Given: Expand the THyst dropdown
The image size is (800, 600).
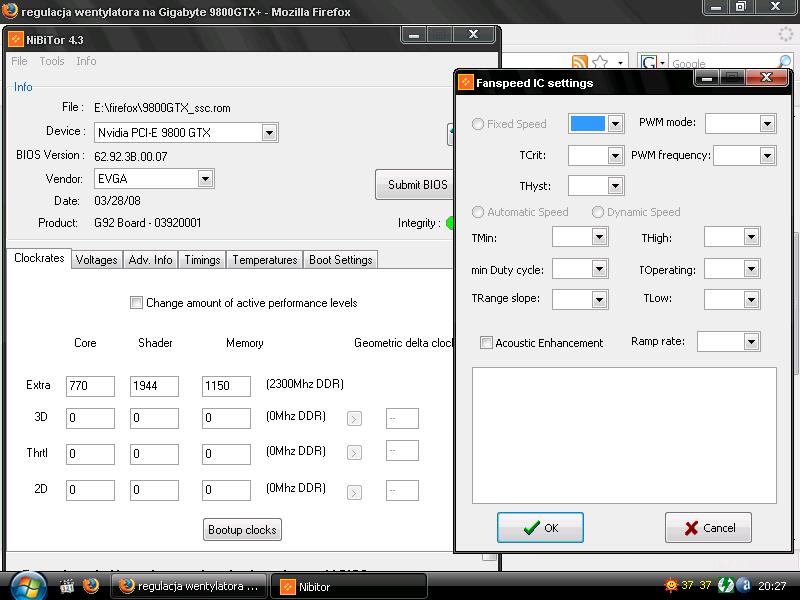Looking at the screenshot, I should point(615,186).
